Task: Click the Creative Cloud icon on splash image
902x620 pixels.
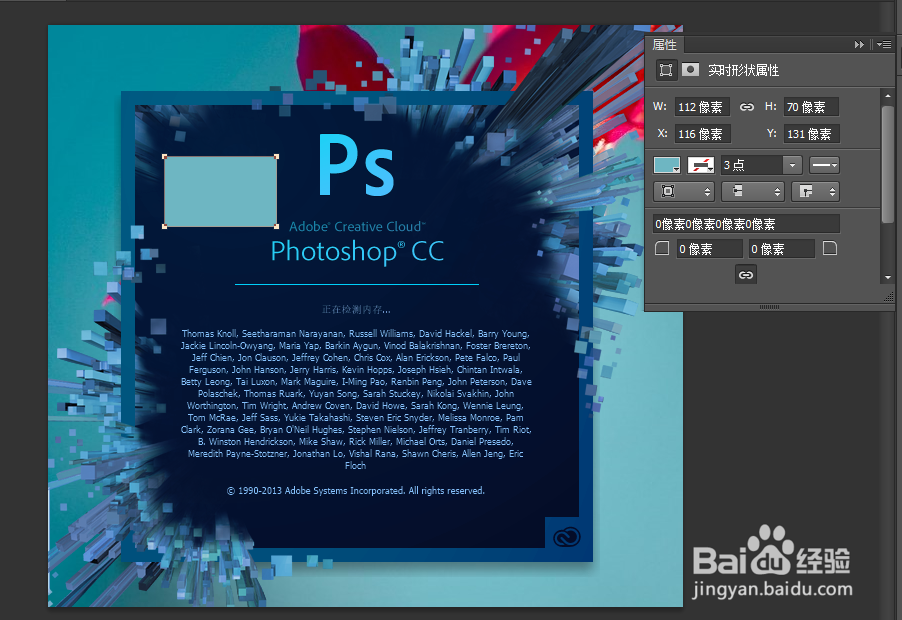Action: [567, 537]
